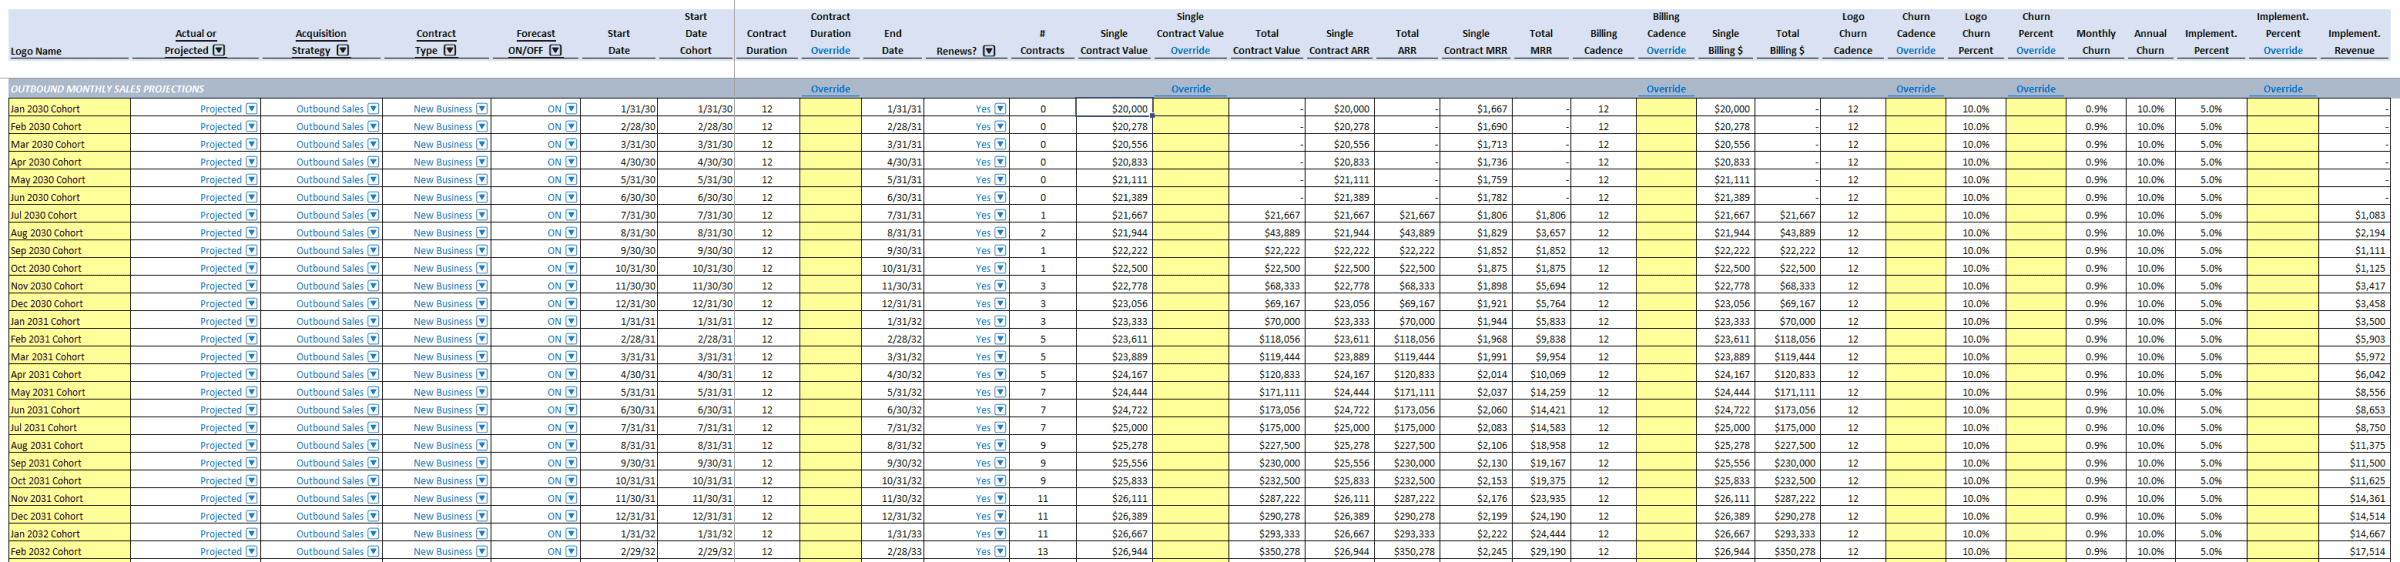
Task: Open the Contract Type header filter arrow
Action: 450,50
